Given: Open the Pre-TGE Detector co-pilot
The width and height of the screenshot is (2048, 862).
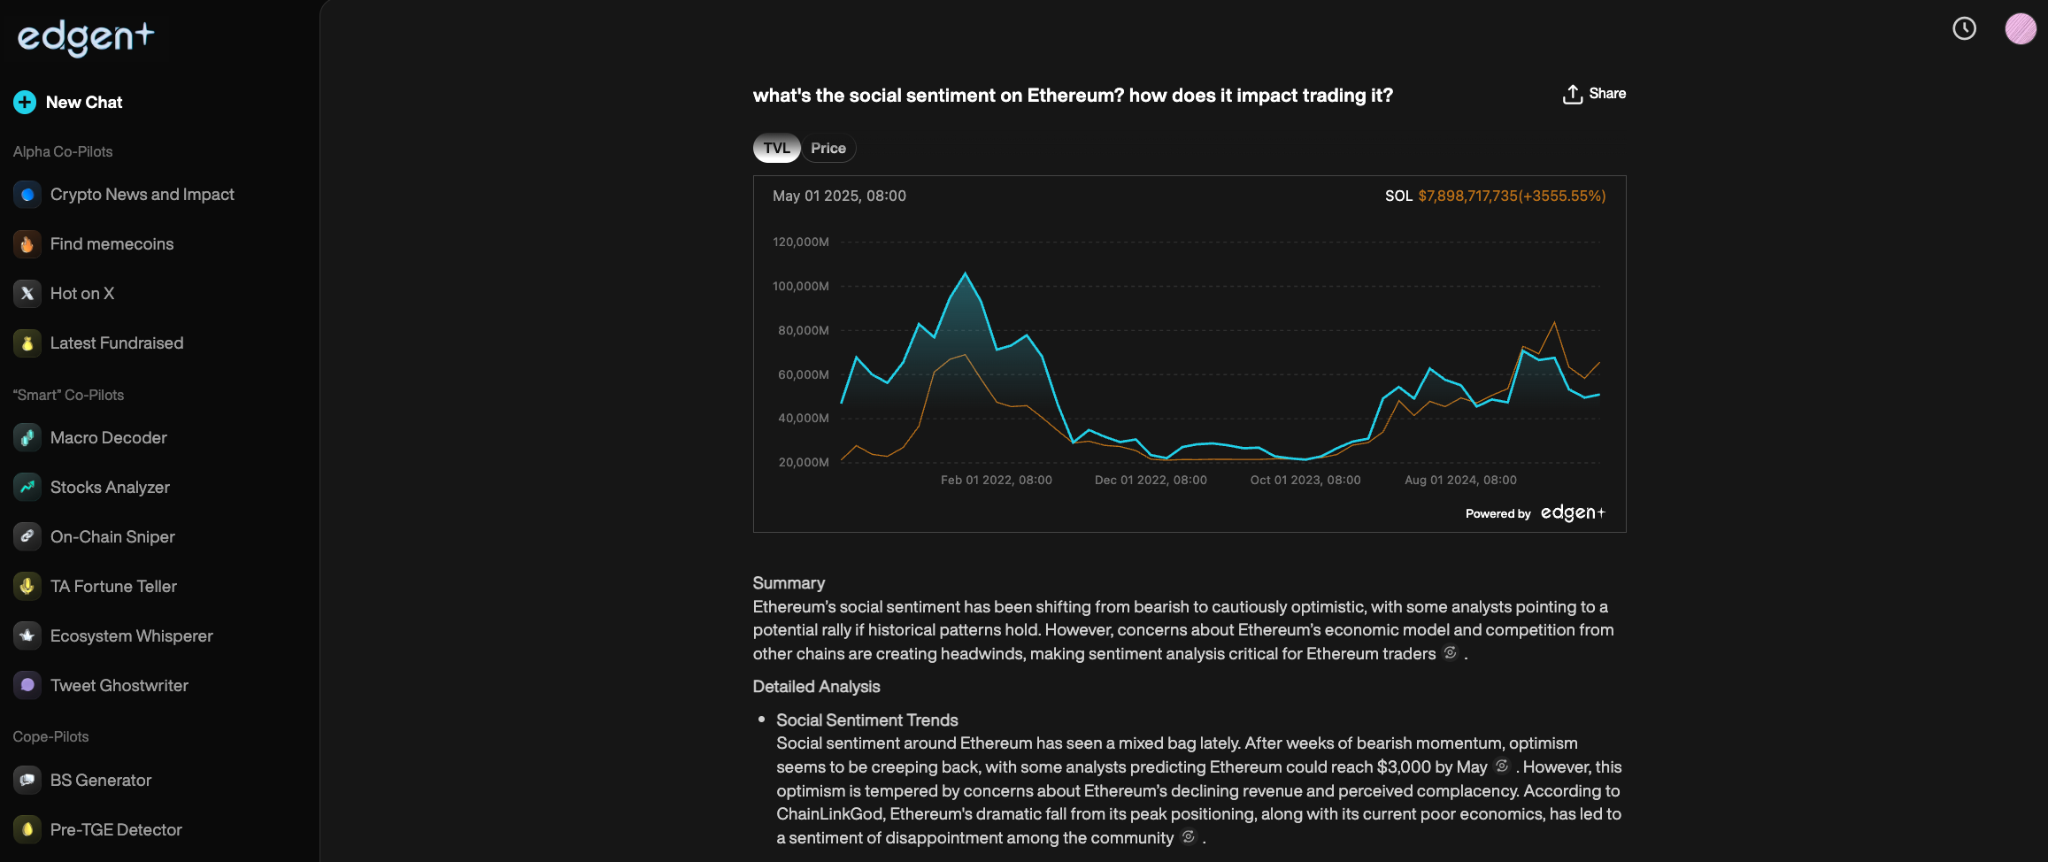Looking at the screenshot, I should point(115,830).
